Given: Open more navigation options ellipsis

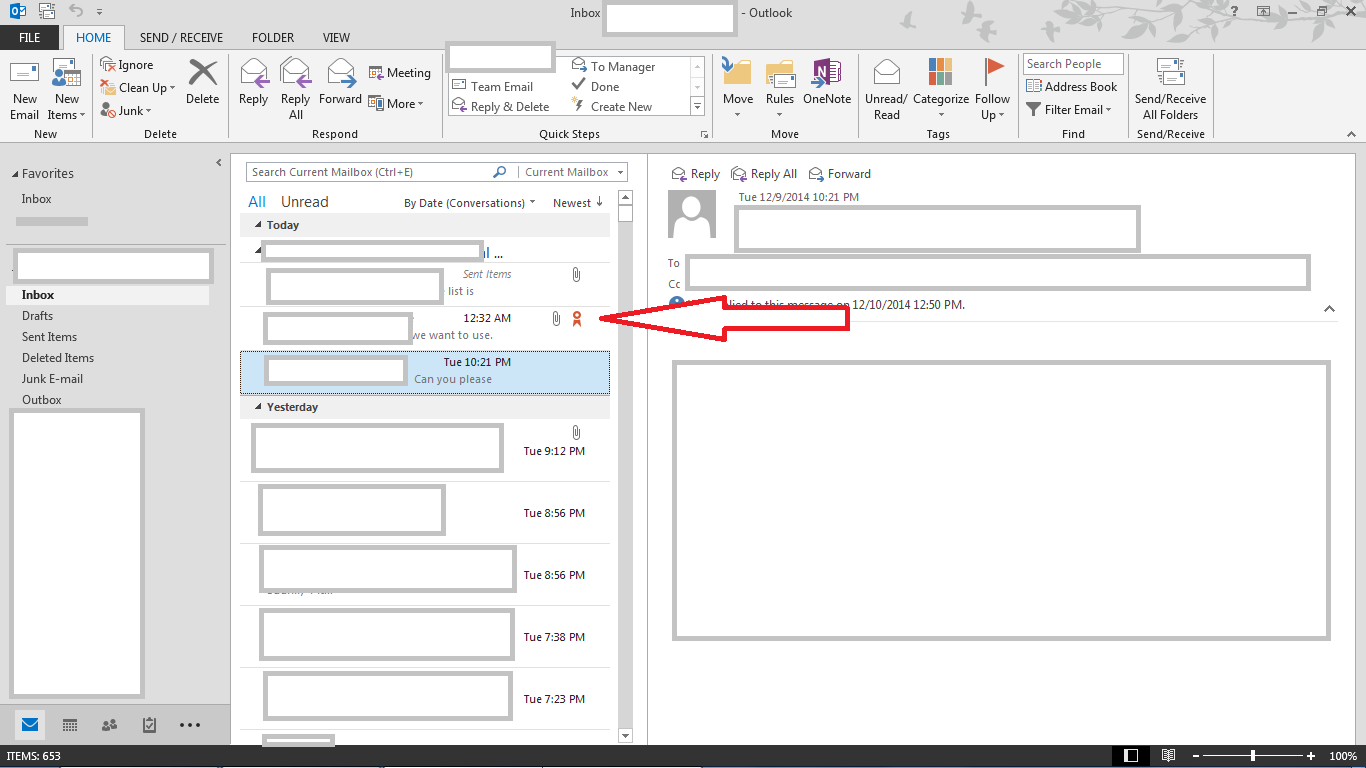Looking at the screenshot, I should [190, 725].
